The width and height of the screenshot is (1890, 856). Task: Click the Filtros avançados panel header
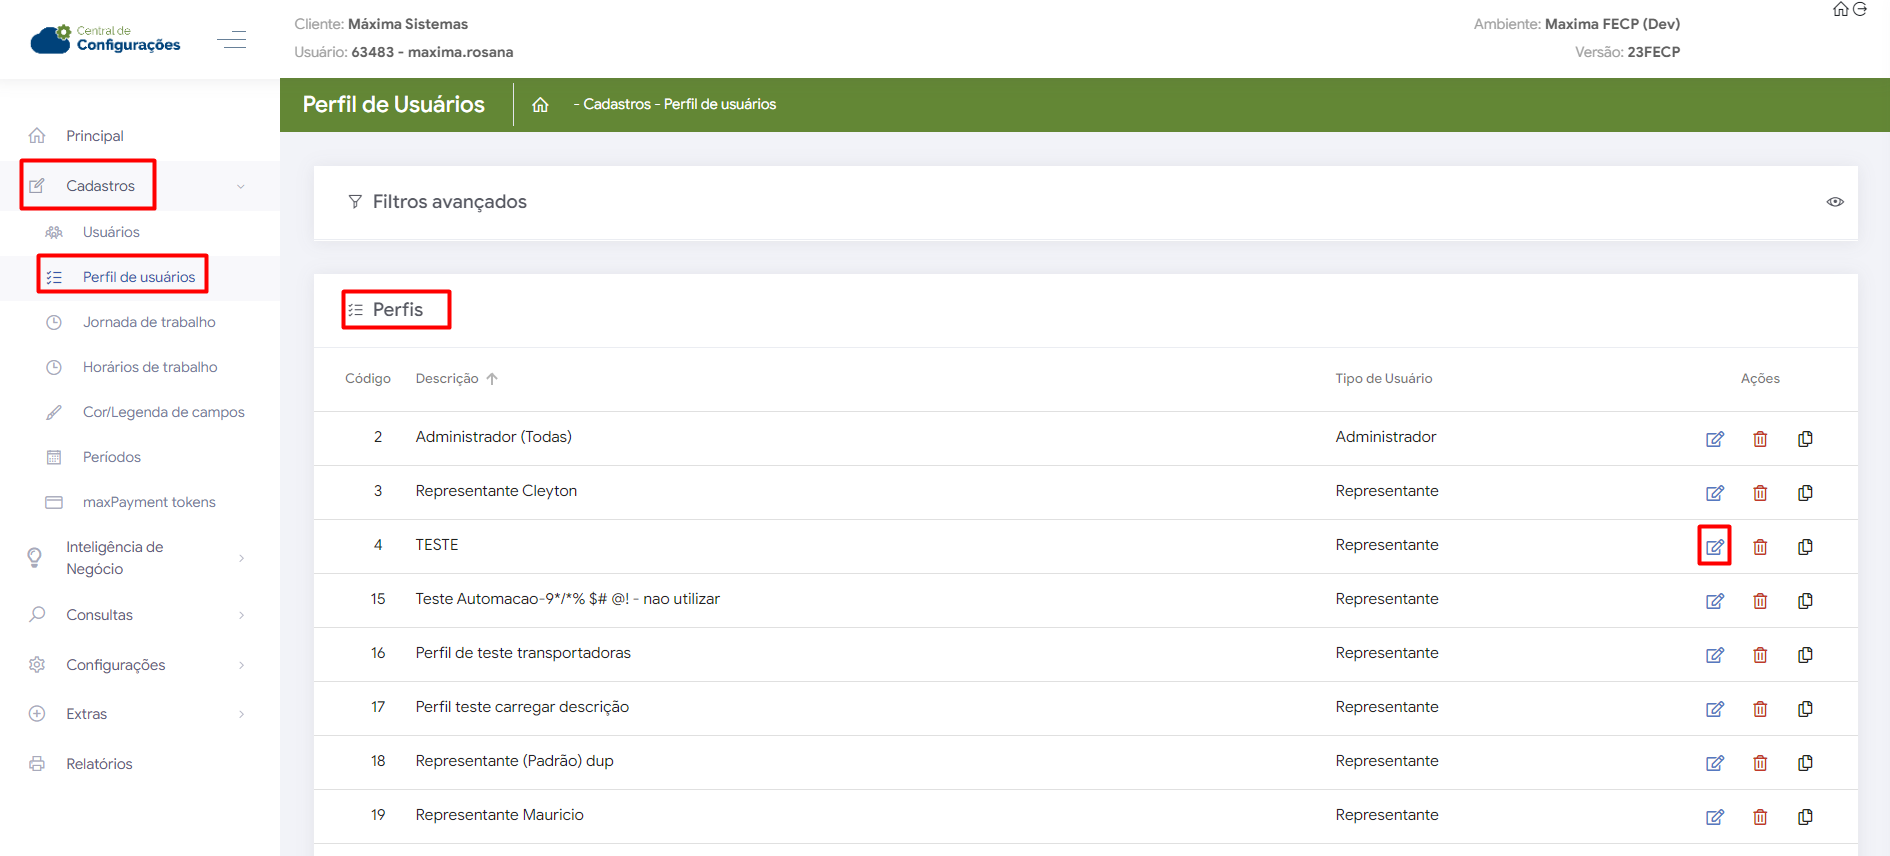(449, 202)
